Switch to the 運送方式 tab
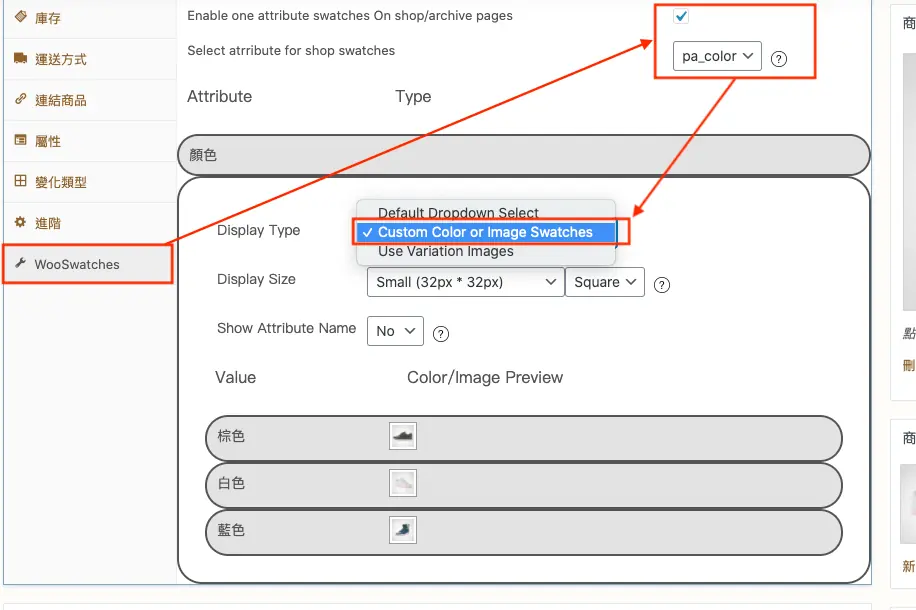 click(x=90, y=59)
